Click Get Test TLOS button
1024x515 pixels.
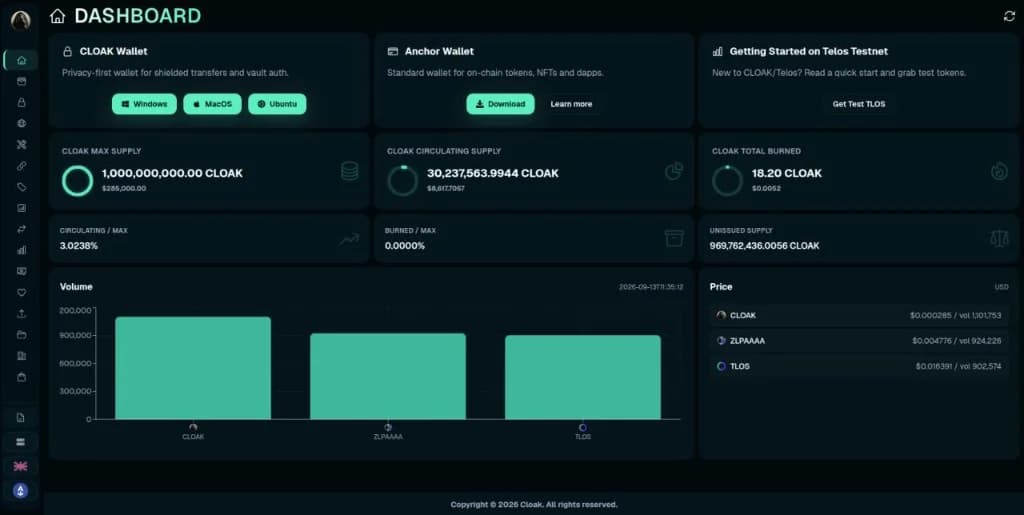pyautogui.click(x=859, y=104)
